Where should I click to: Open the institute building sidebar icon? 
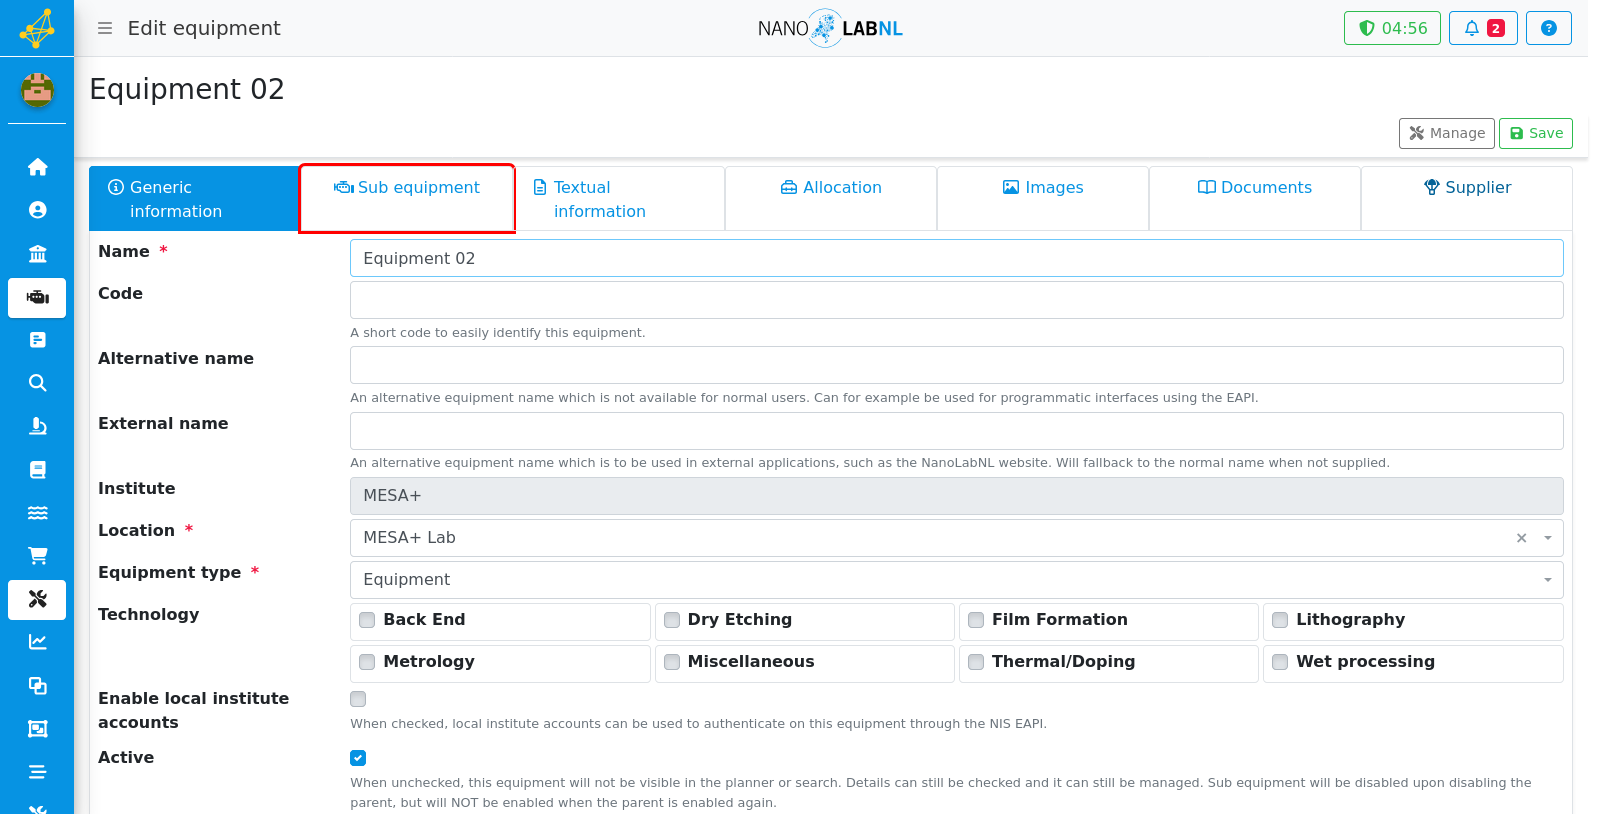tap(37, 254)
